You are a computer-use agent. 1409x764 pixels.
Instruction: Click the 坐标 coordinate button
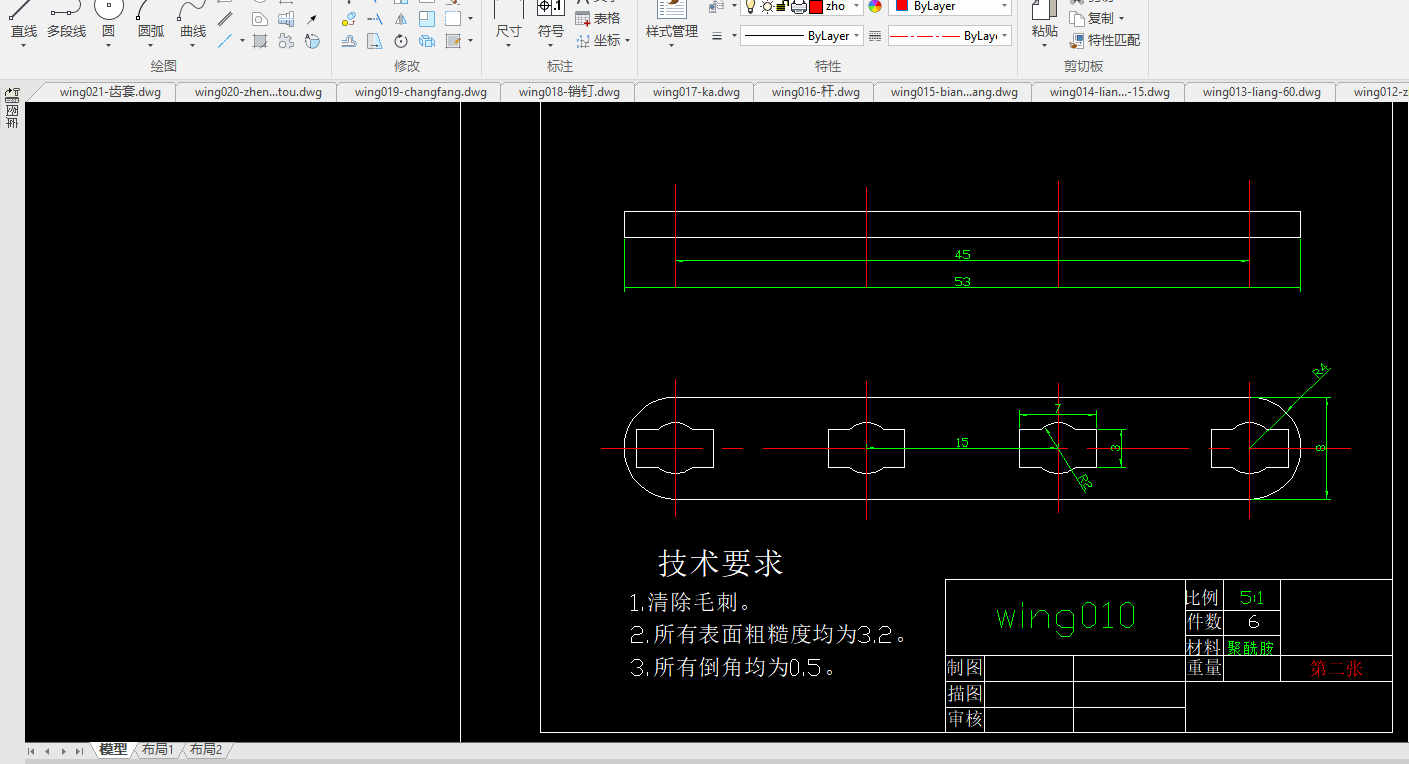(598, 41)
